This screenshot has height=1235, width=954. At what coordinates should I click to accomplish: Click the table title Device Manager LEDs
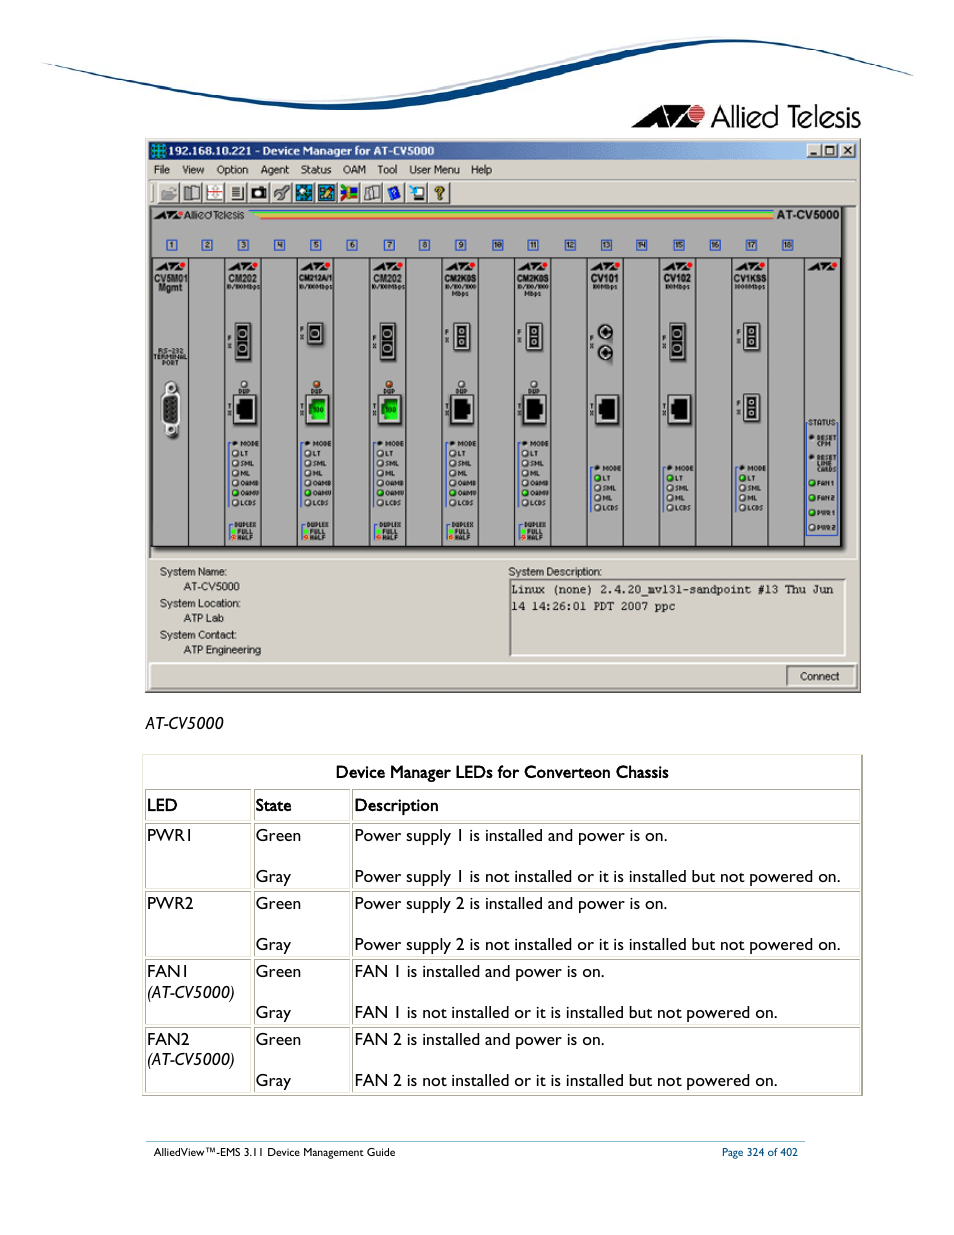point(502,772)
